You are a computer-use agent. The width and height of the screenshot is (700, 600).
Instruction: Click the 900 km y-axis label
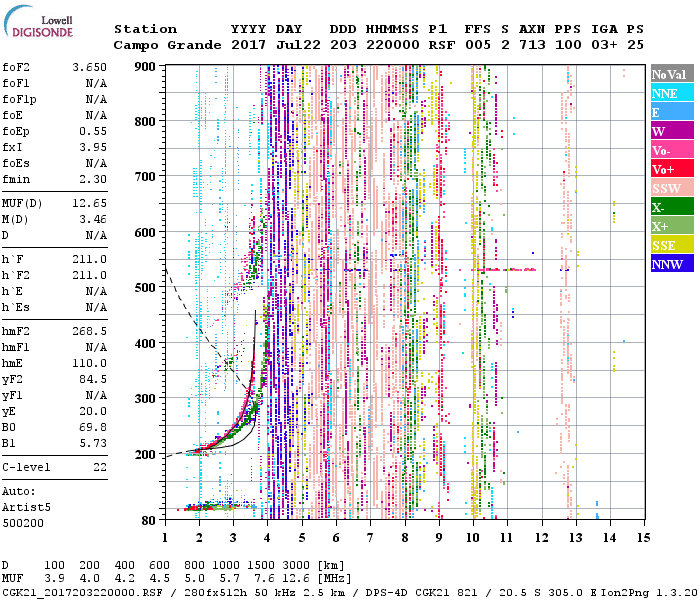[x=148, y=67]
